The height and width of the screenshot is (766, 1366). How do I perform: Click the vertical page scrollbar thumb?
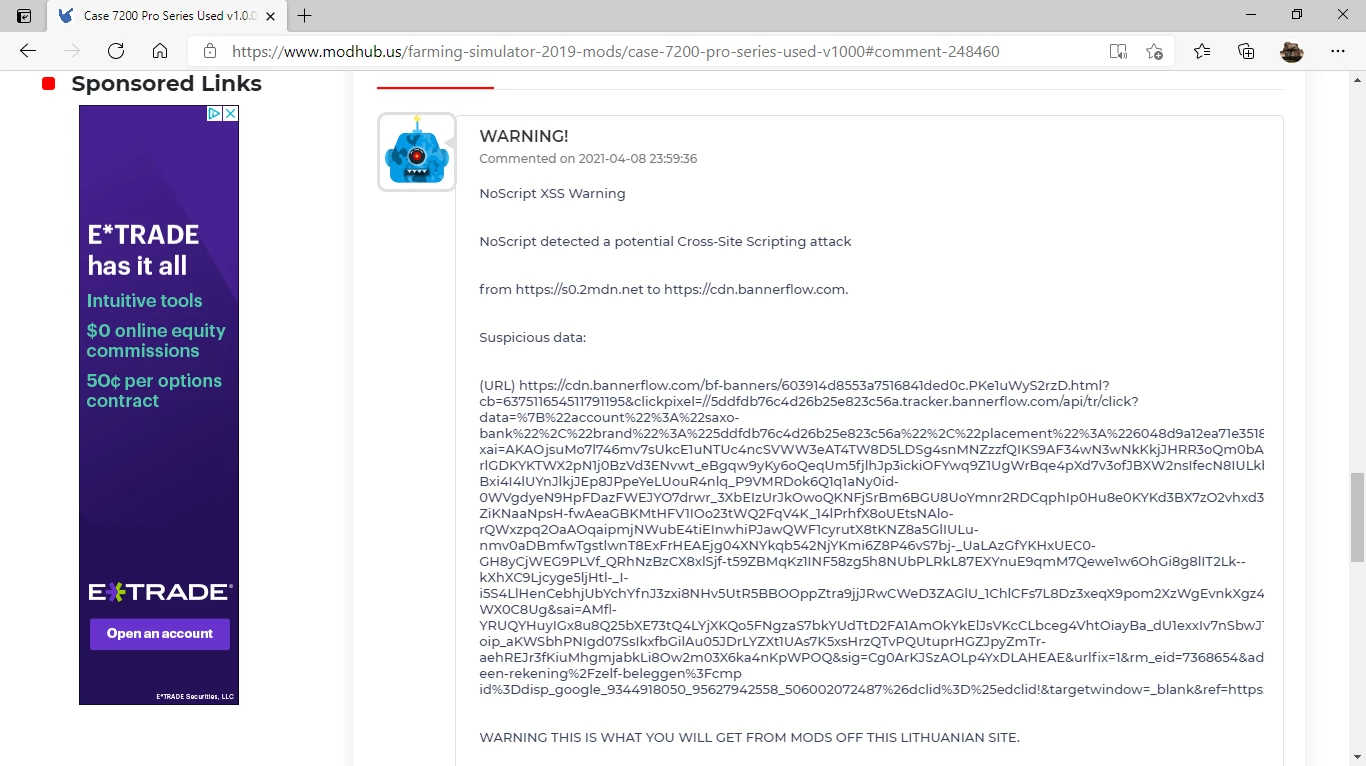[1357, 516]
